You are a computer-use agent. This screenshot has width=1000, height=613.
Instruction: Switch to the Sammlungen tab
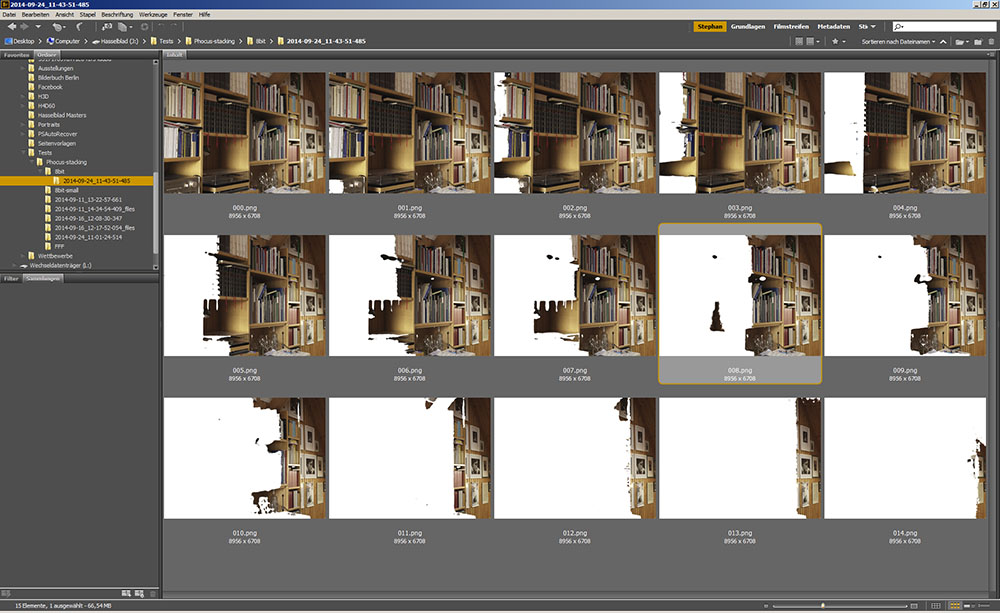pos(43,279)
